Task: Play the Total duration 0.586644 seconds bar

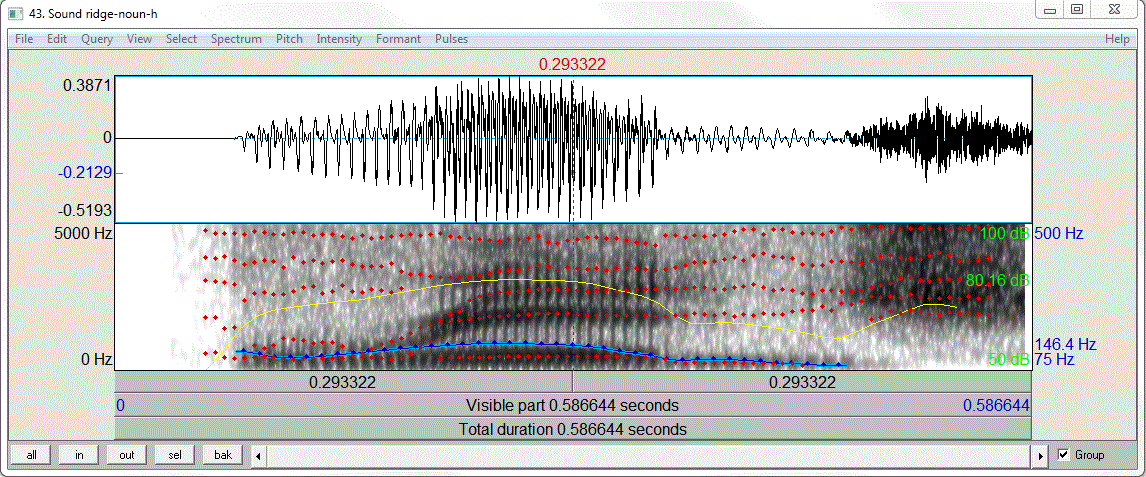Action: point(573,429)
